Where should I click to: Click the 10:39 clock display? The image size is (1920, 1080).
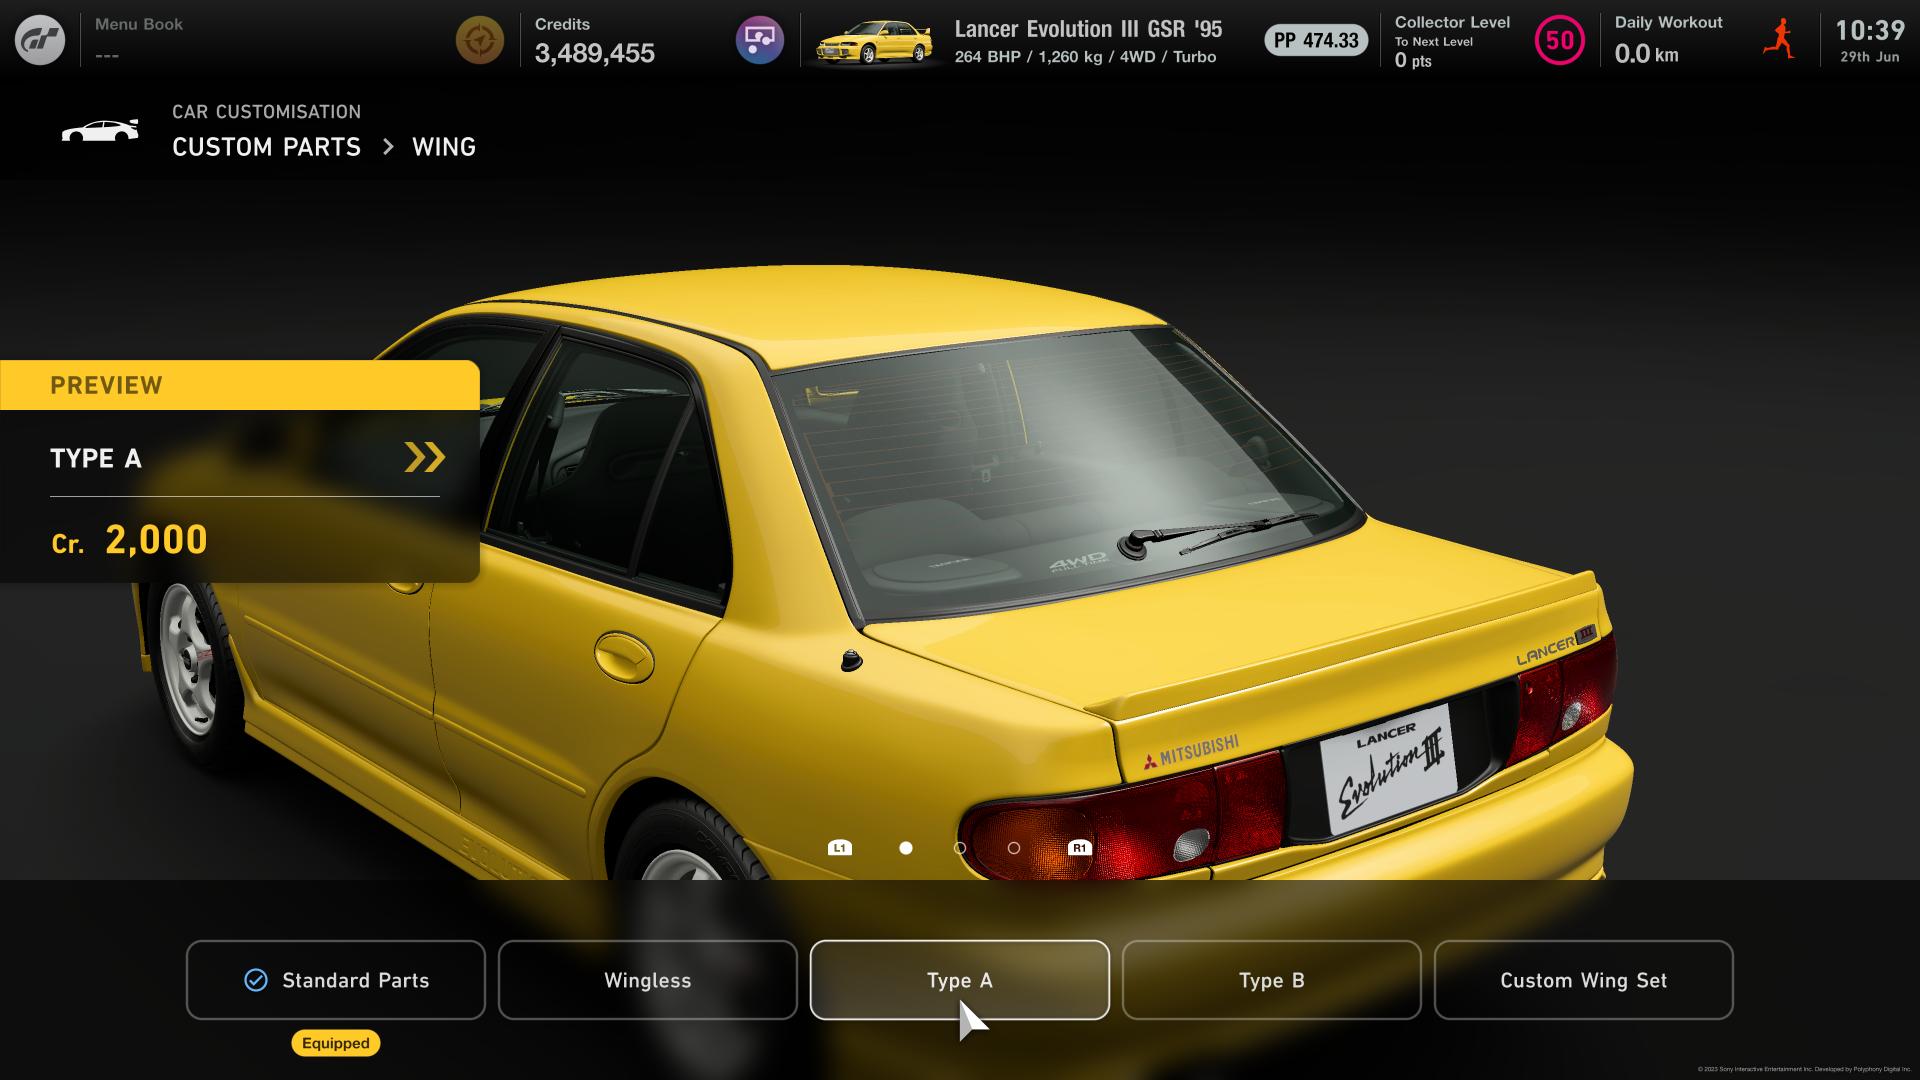(x=1870, y=31)
